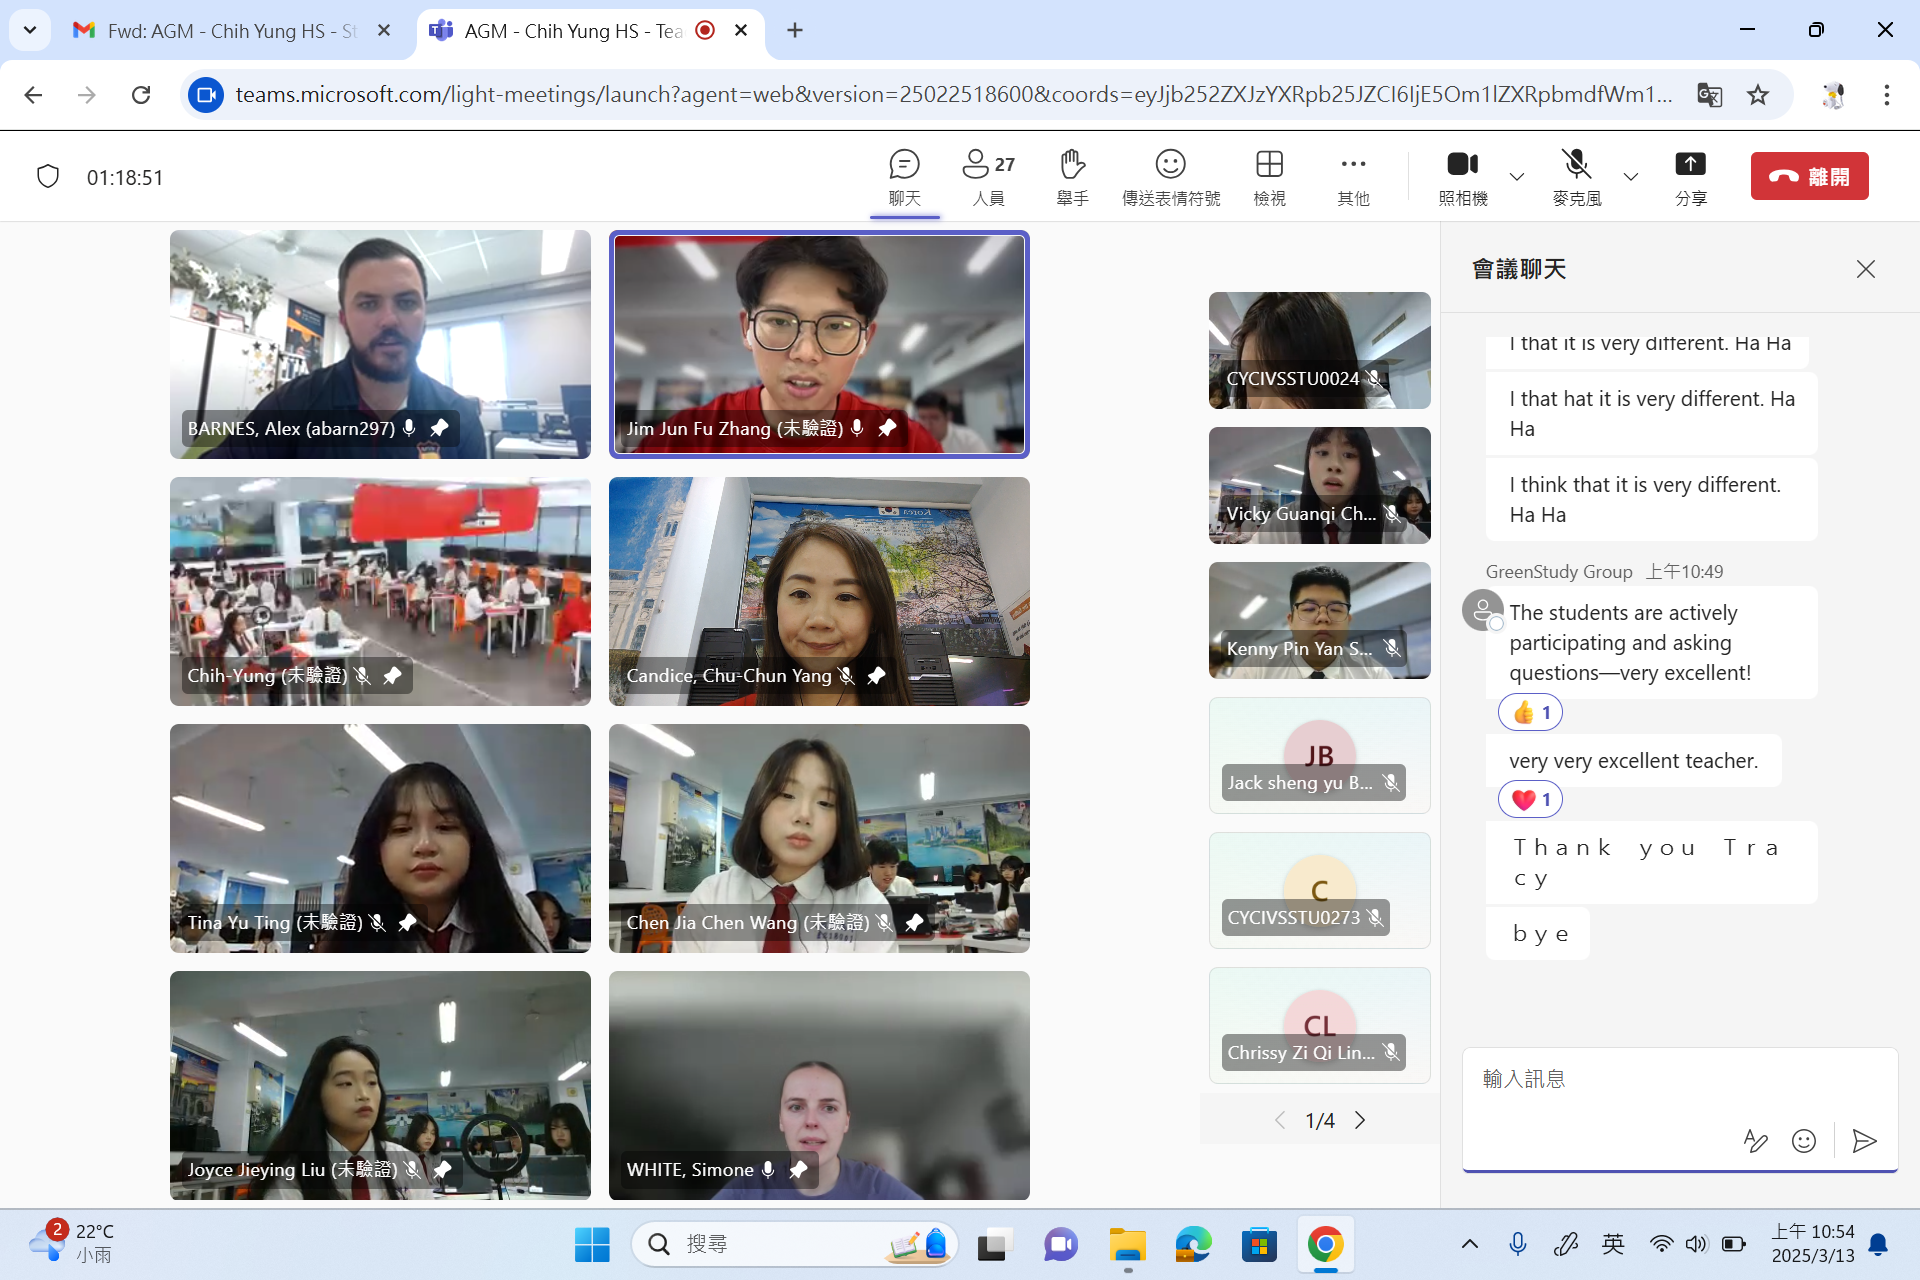This screenshot has height=1280, width=1920.
Task: Go to next page of participant tiles
Action: point(1360,1120)
